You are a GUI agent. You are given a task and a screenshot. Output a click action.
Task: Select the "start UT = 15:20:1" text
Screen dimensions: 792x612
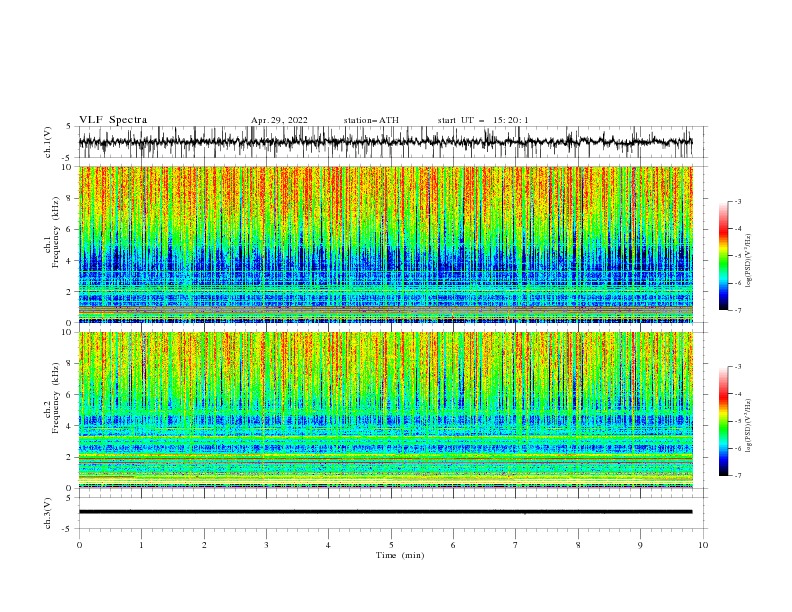483,120
